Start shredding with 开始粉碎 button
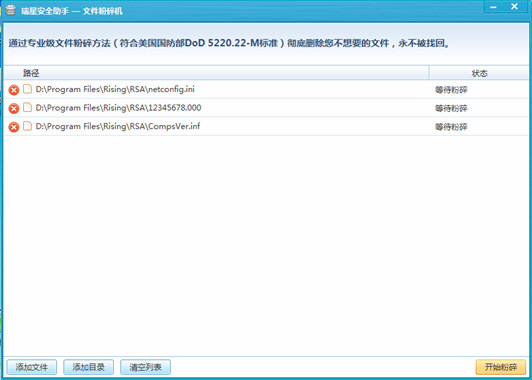The height and width of the screenshot is (380, 532). tap(501, 367)
